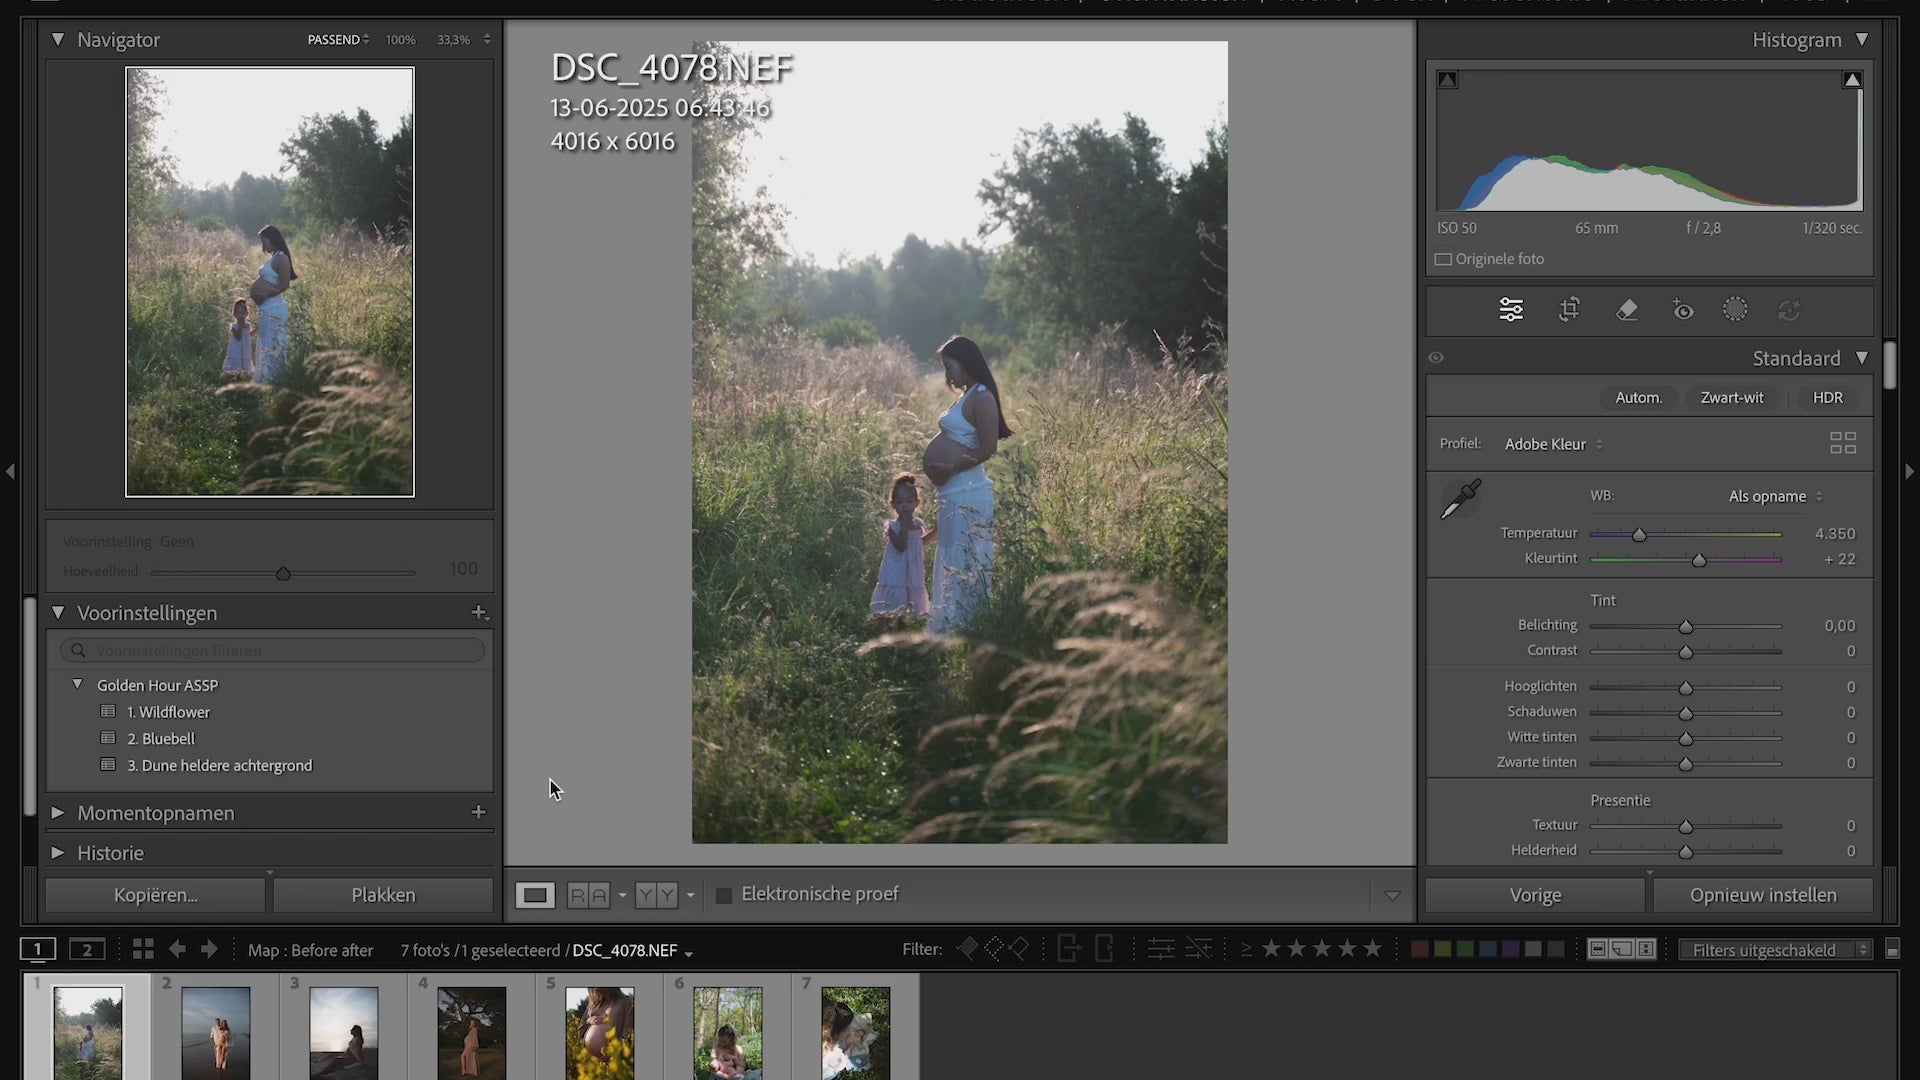
Task: Expand the Momentopnamen panel
Action: (58, 813)
